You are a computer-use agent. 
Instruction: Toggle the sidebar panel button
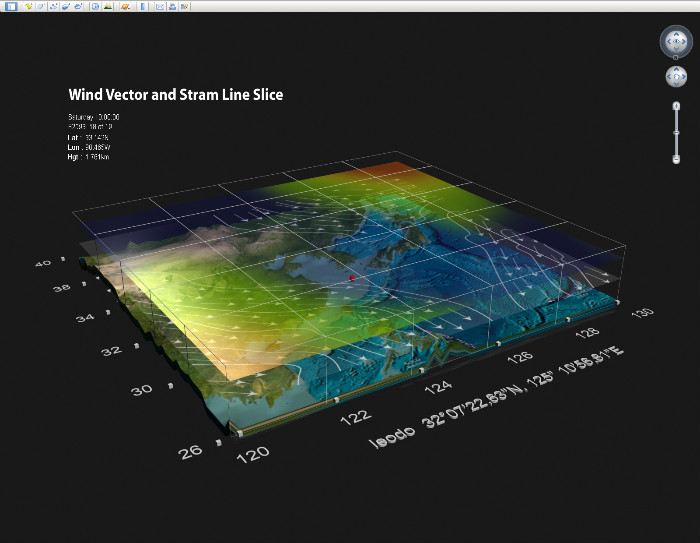coord(11,6)
